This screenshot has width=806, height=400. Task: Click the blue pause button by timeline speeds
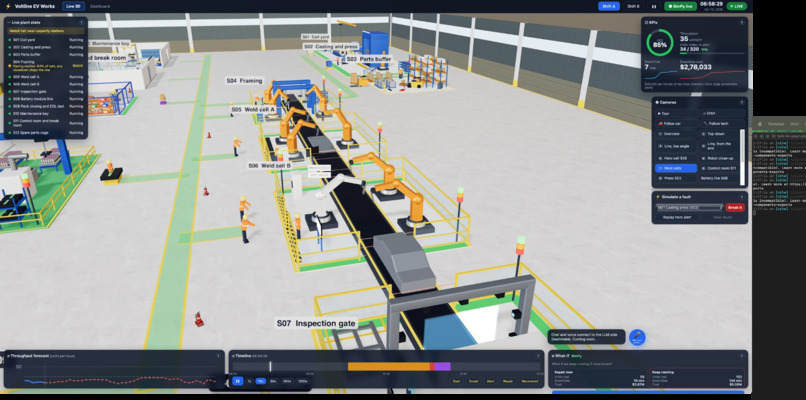[x=237, y=381]
